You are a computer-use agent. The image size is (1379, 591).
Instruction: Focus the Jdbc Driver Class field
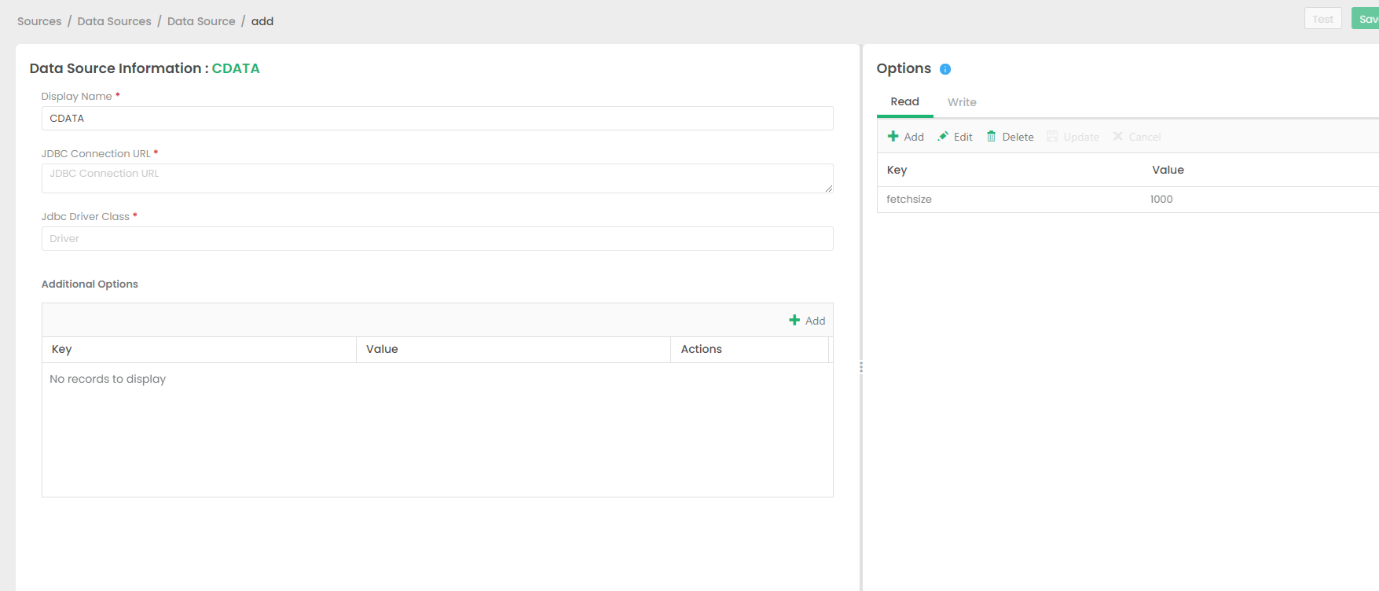tap(437, 238)
